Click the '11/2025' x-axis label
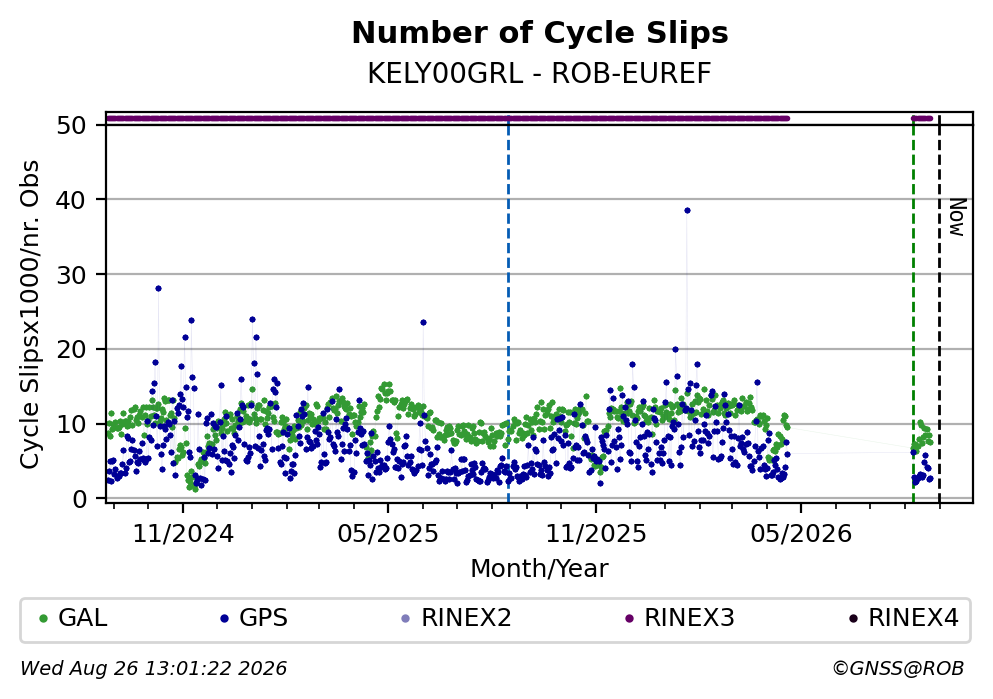The height and width of the screenshot is (699, 993). 596,534
